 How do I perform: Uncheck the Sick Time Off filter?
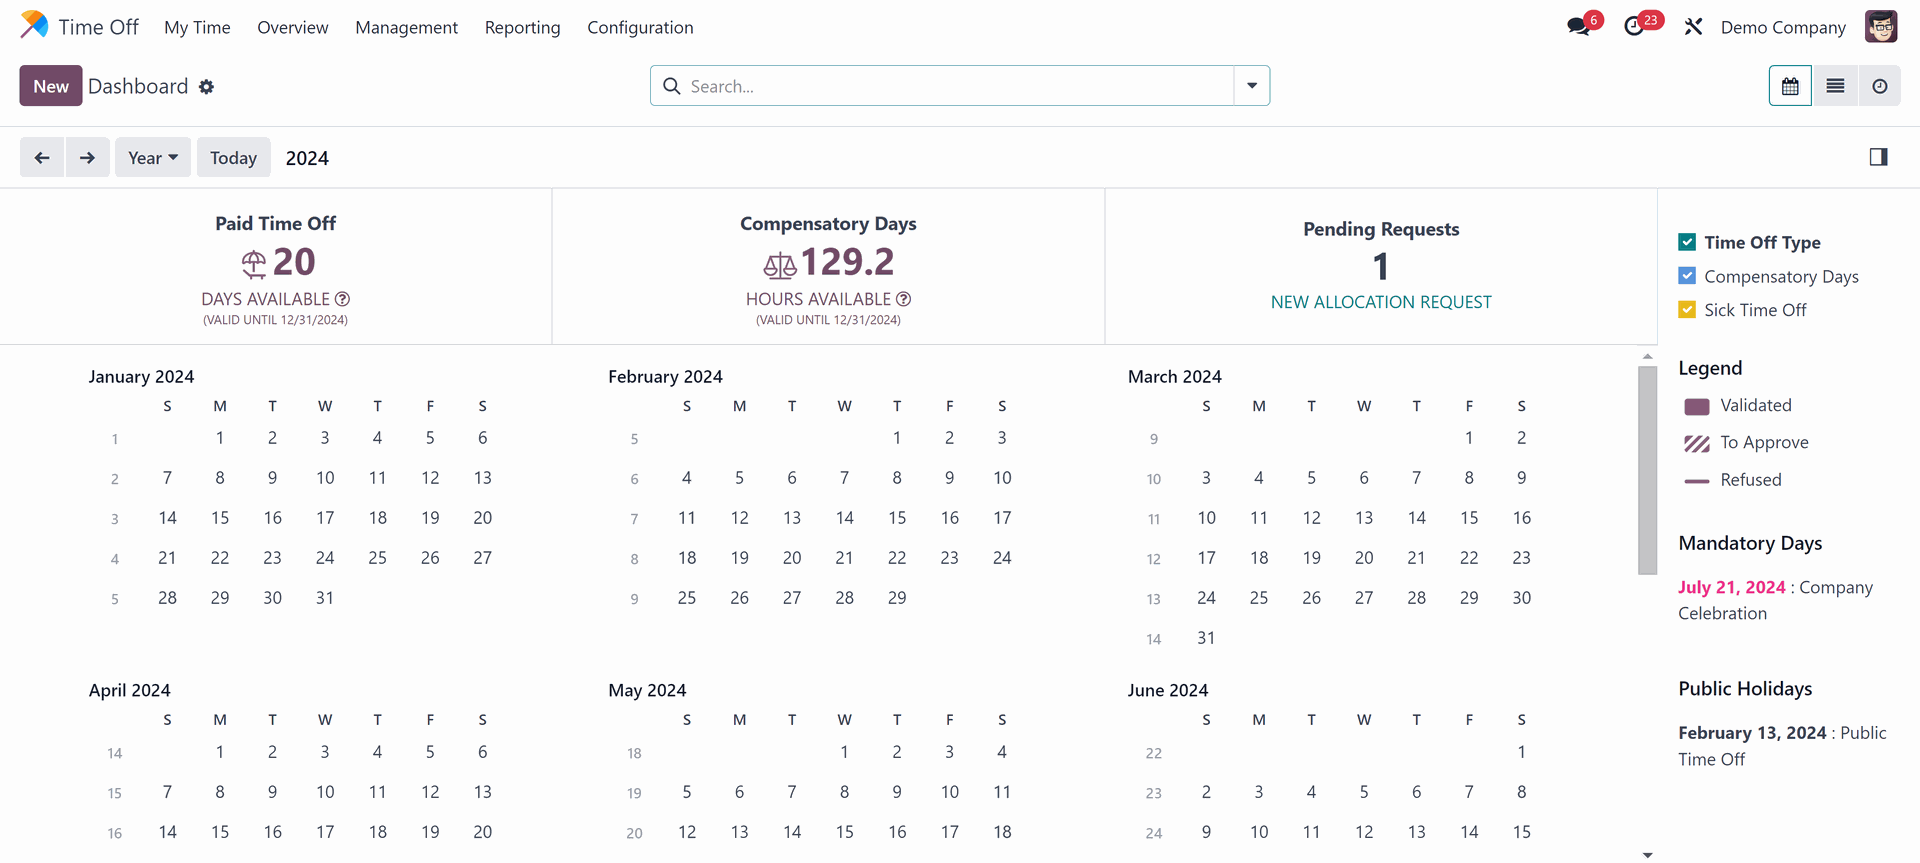point(1687,310)
